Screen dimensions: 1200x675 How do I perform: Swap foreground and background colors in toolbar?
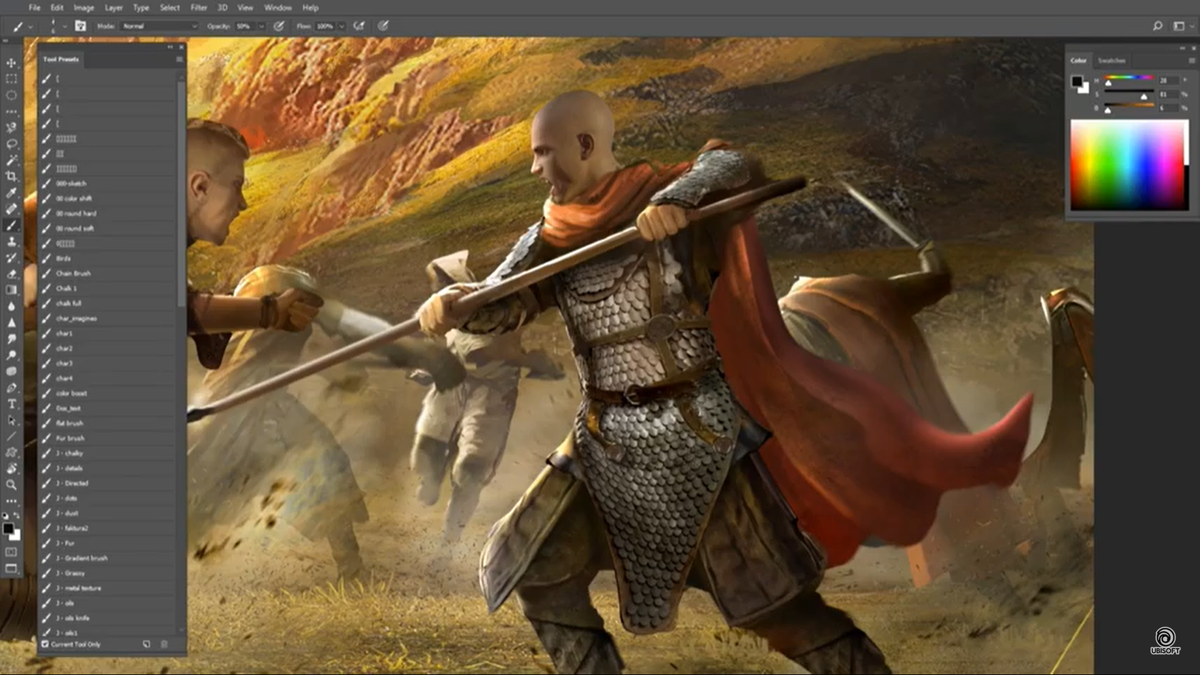pyautogui.click(x=17, y=515)
